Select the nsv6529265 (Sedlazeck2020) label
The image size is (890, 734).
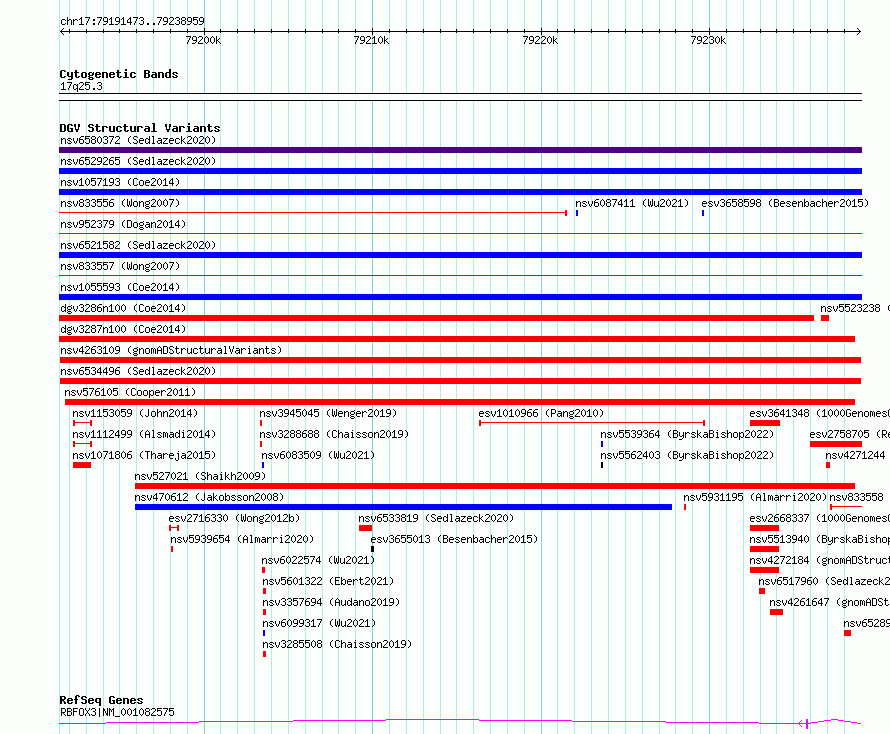pyautogui.click(x=138, y=161)
